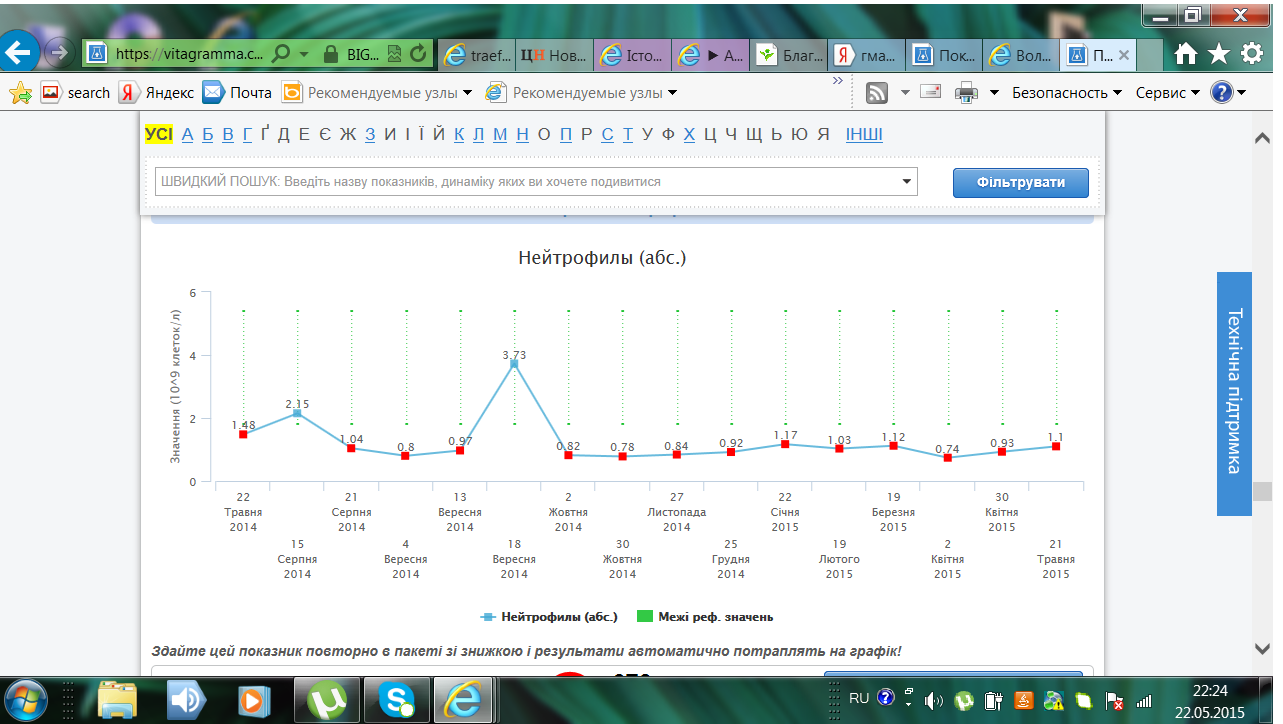This screenshot has height=724, width=1283.
Task: Go back with the browser Back arrow
Action: point(20,51)
